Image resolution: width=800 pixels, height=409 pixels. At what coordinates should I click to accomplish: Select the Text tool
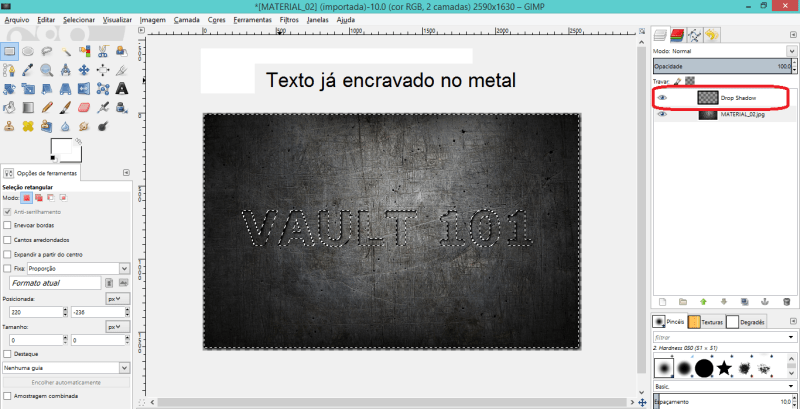click(x=121, y=89)
